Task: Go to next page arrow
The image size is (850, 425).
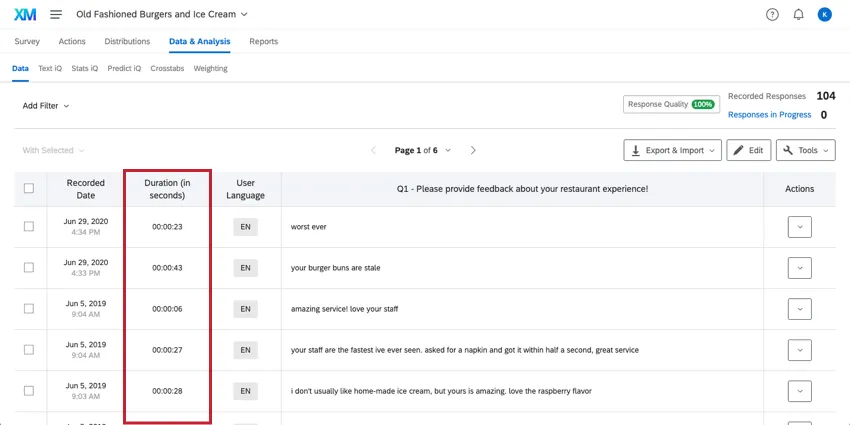Action: click(x=473, y=150)
